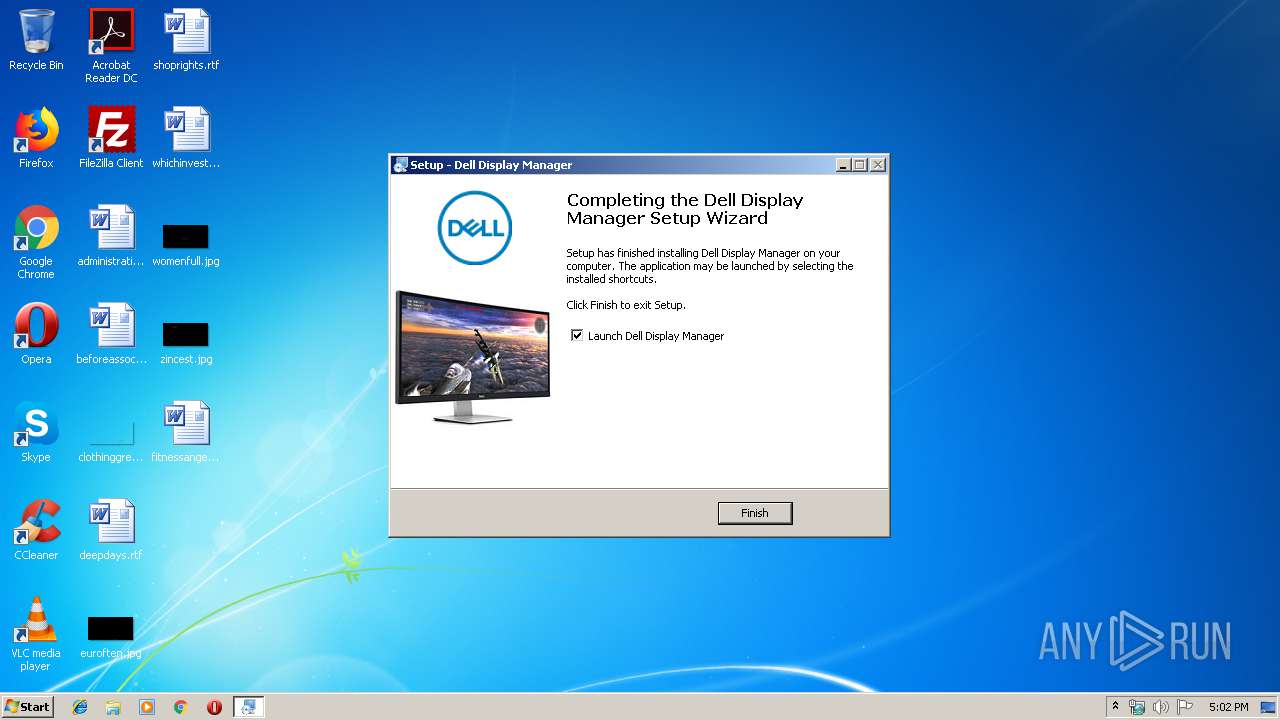Select administrati document on desktop
This screenshot has height=720, width=1280.
111,236
